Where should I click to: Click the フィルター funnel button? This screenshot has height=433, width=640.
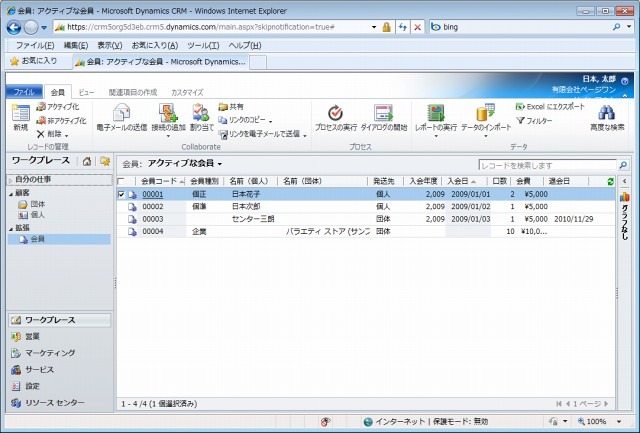point(534,121)
